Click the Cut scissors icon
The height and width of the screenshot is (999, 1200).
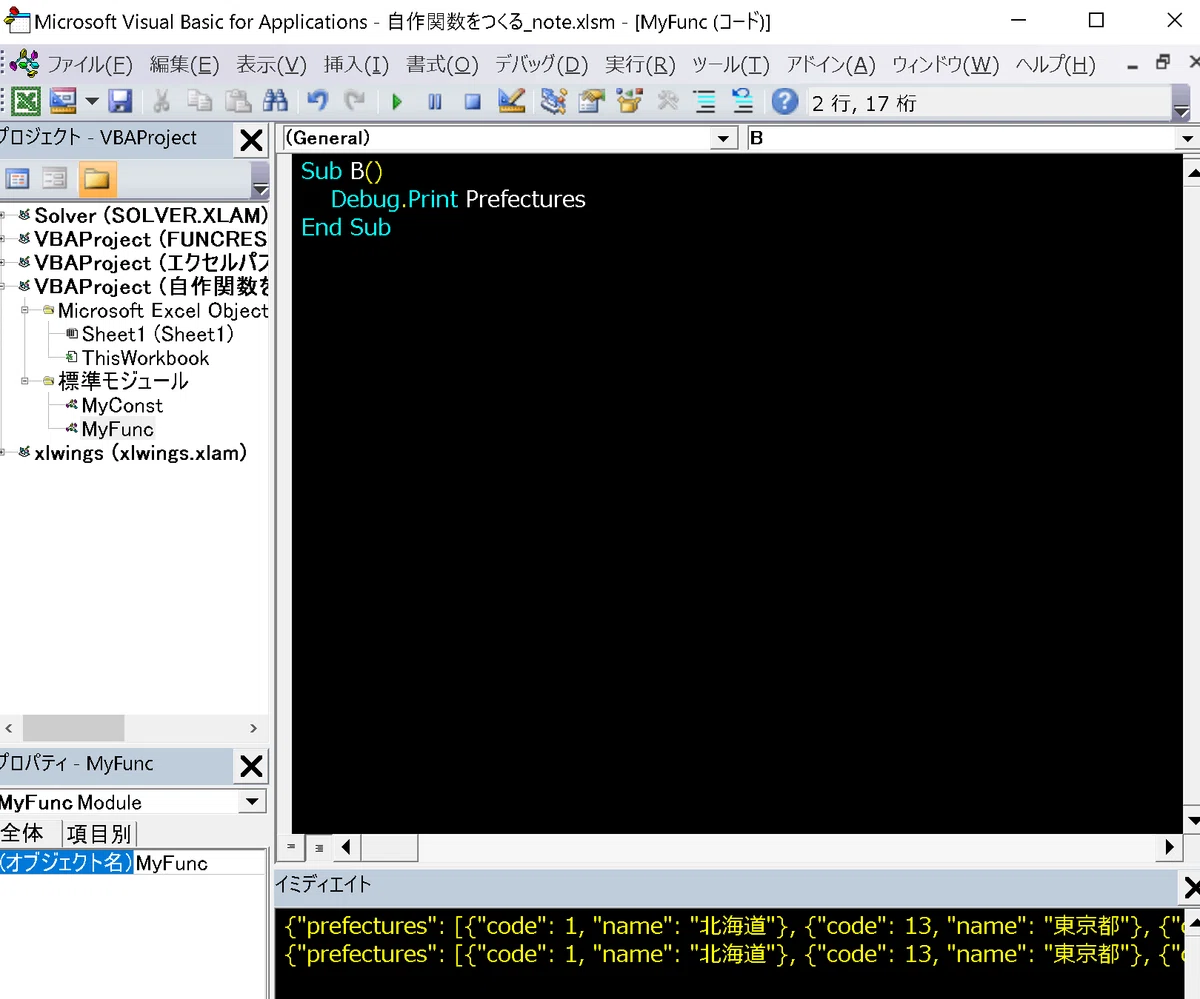[x=161, y=101]
